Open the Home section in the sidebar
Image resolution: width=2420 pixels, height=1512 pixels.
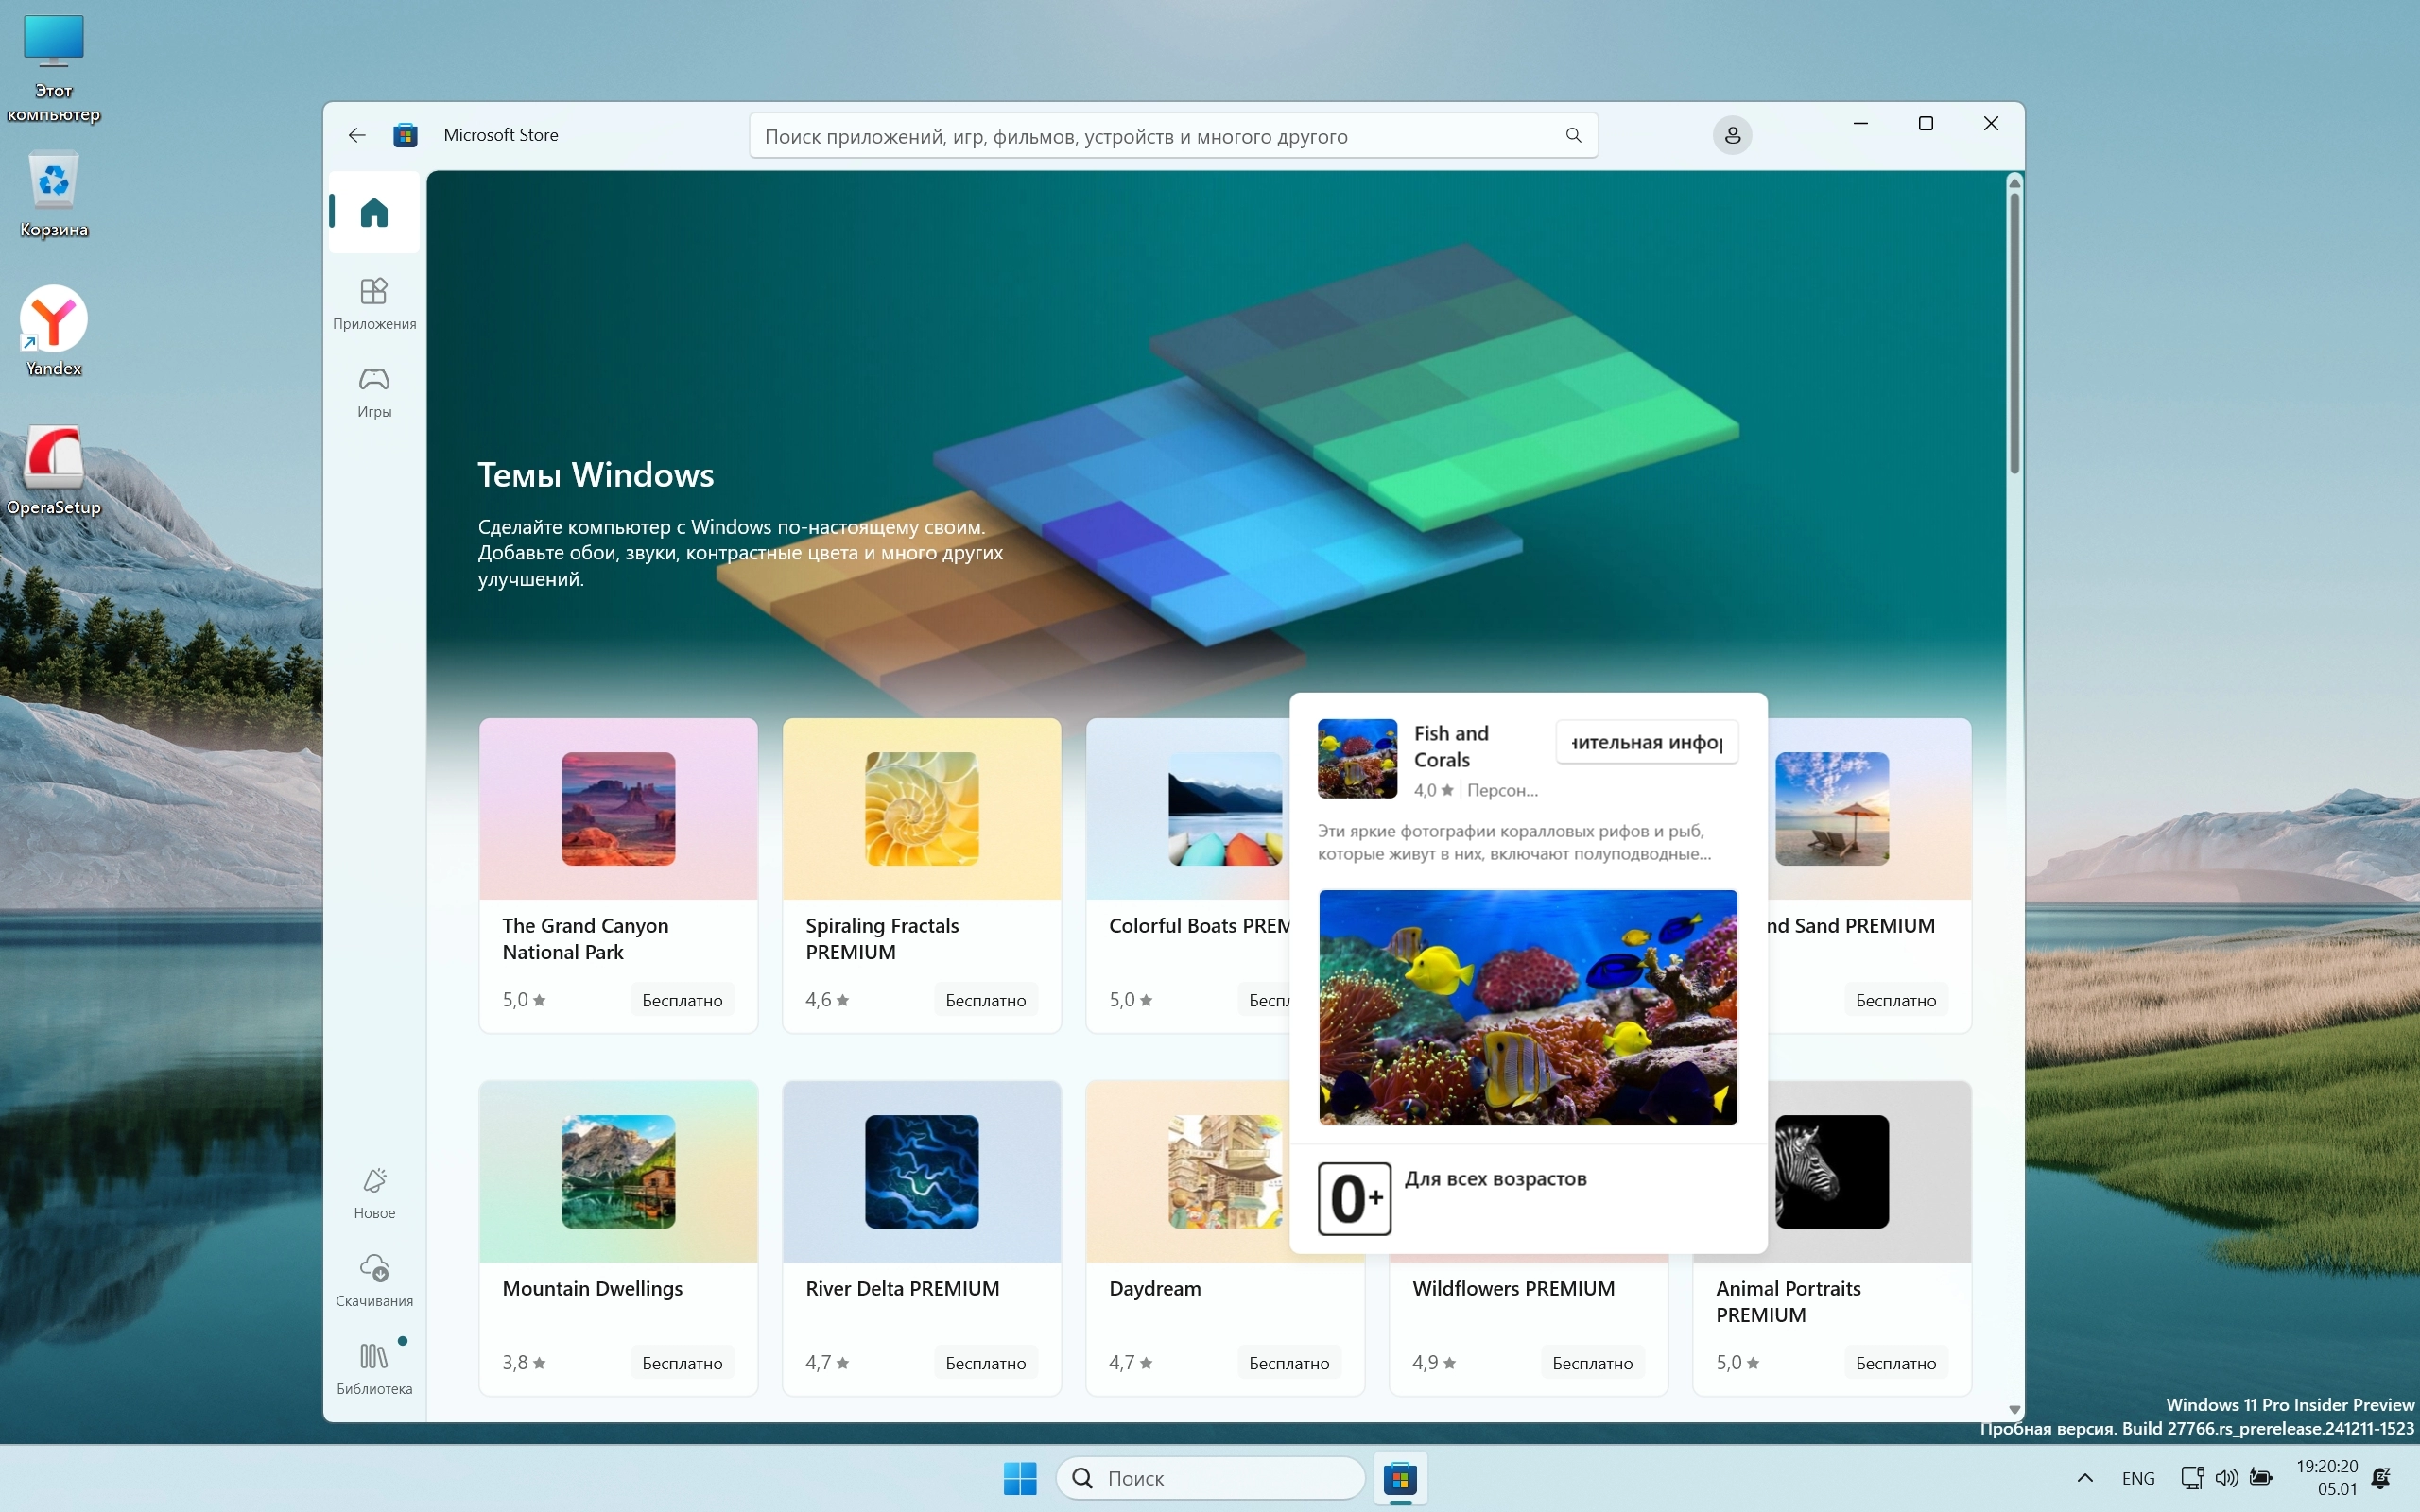click(374, 212)
